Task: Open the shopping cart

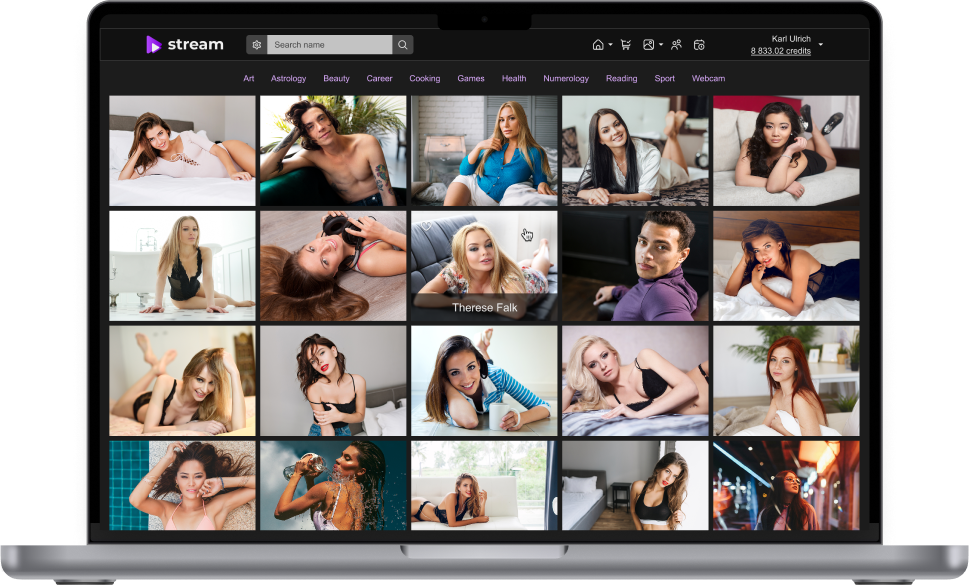Action: point(625,44)
